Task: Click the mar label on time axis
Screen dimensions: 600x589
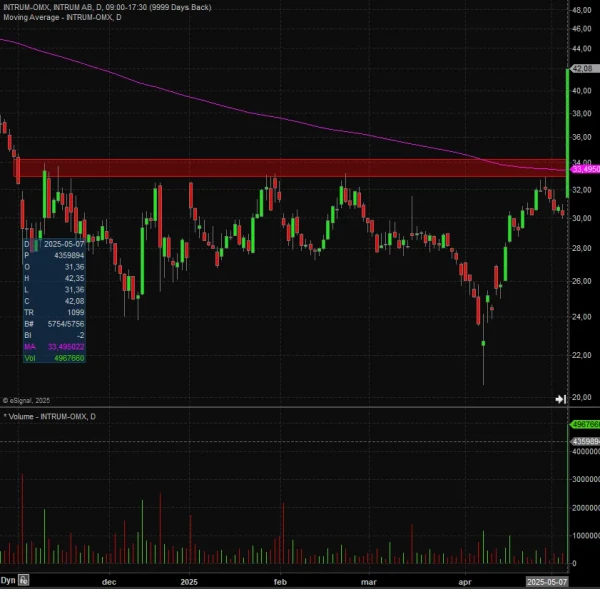Action: [369, 582]
